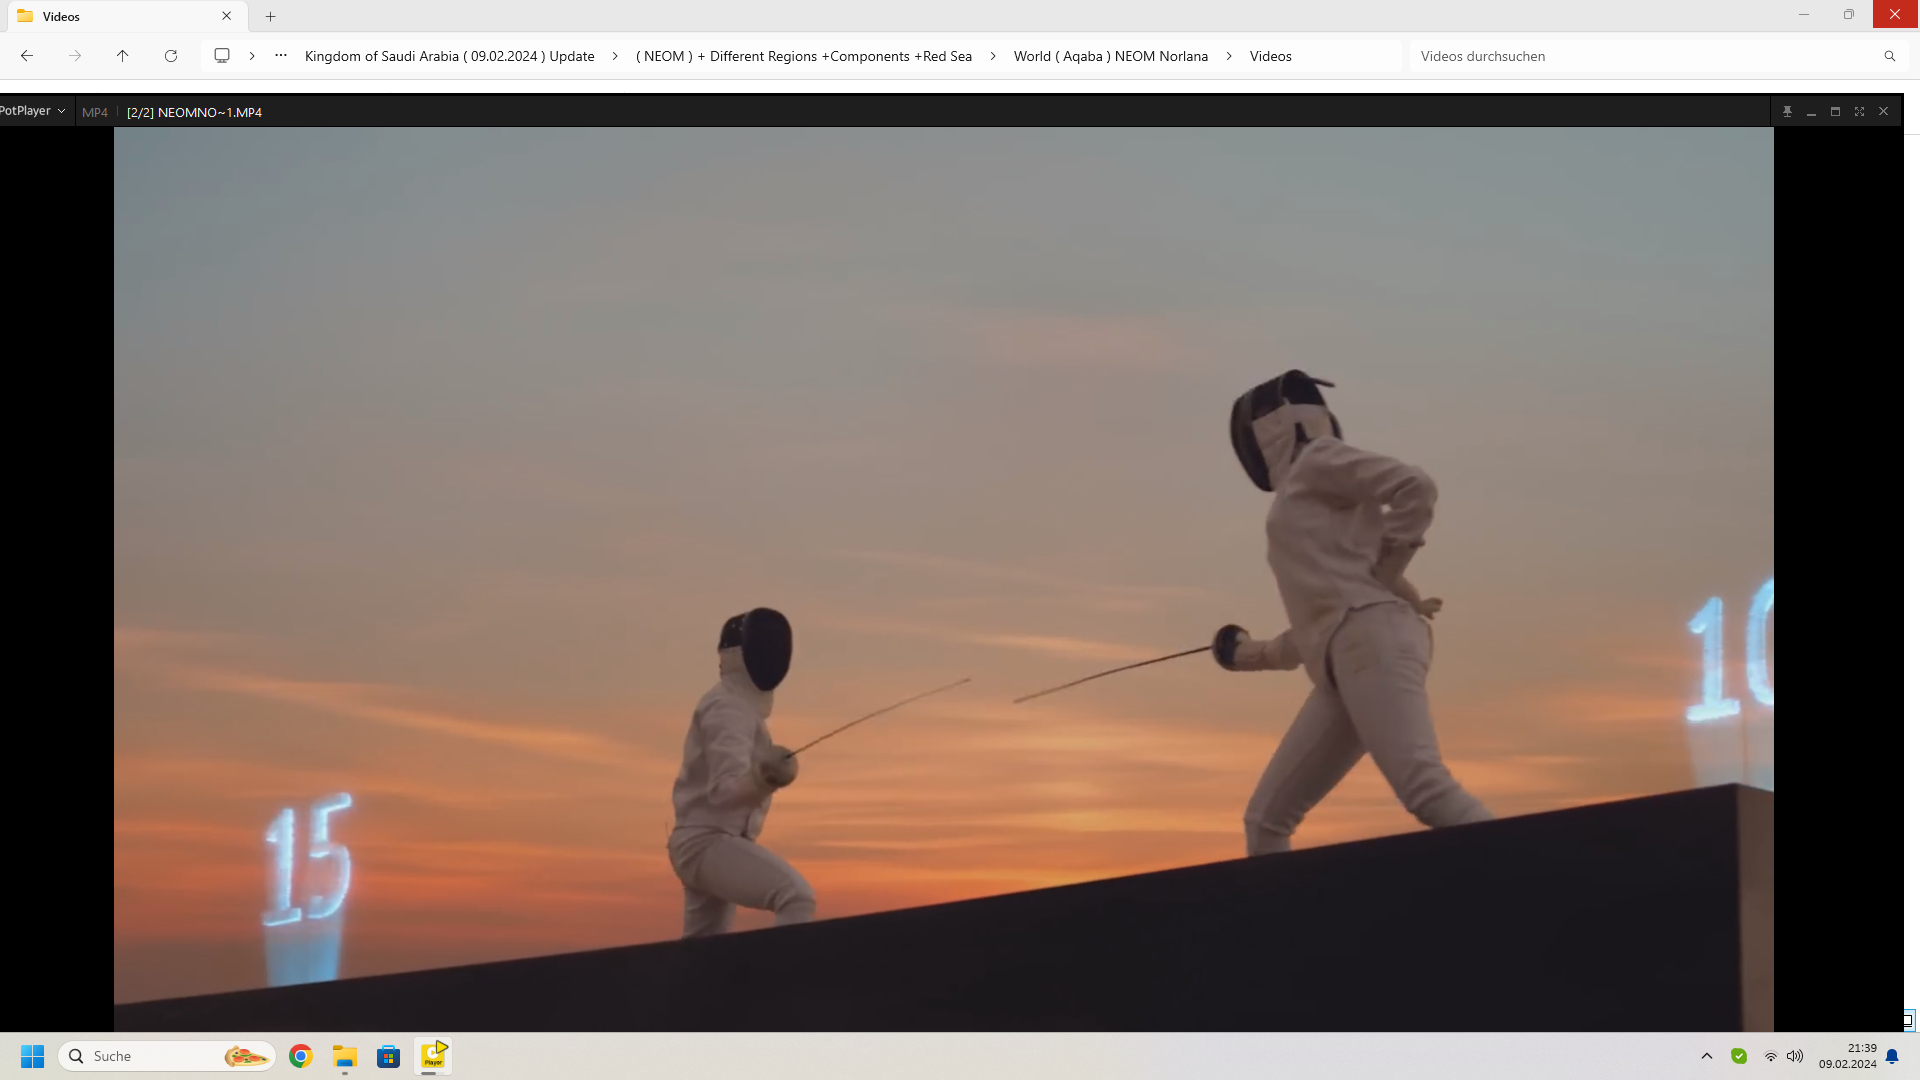This screenshot has height=1080, width=1920.
Task: Go forward in File Explorer
Action: click(75, 56)
